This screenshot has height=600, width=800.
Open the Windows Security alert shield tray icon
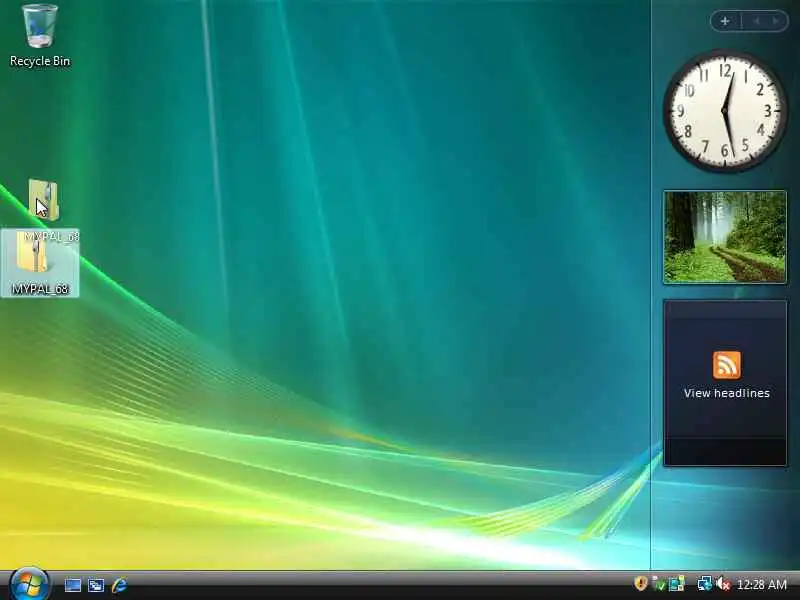pyautogui.click(x=640, y=583)
